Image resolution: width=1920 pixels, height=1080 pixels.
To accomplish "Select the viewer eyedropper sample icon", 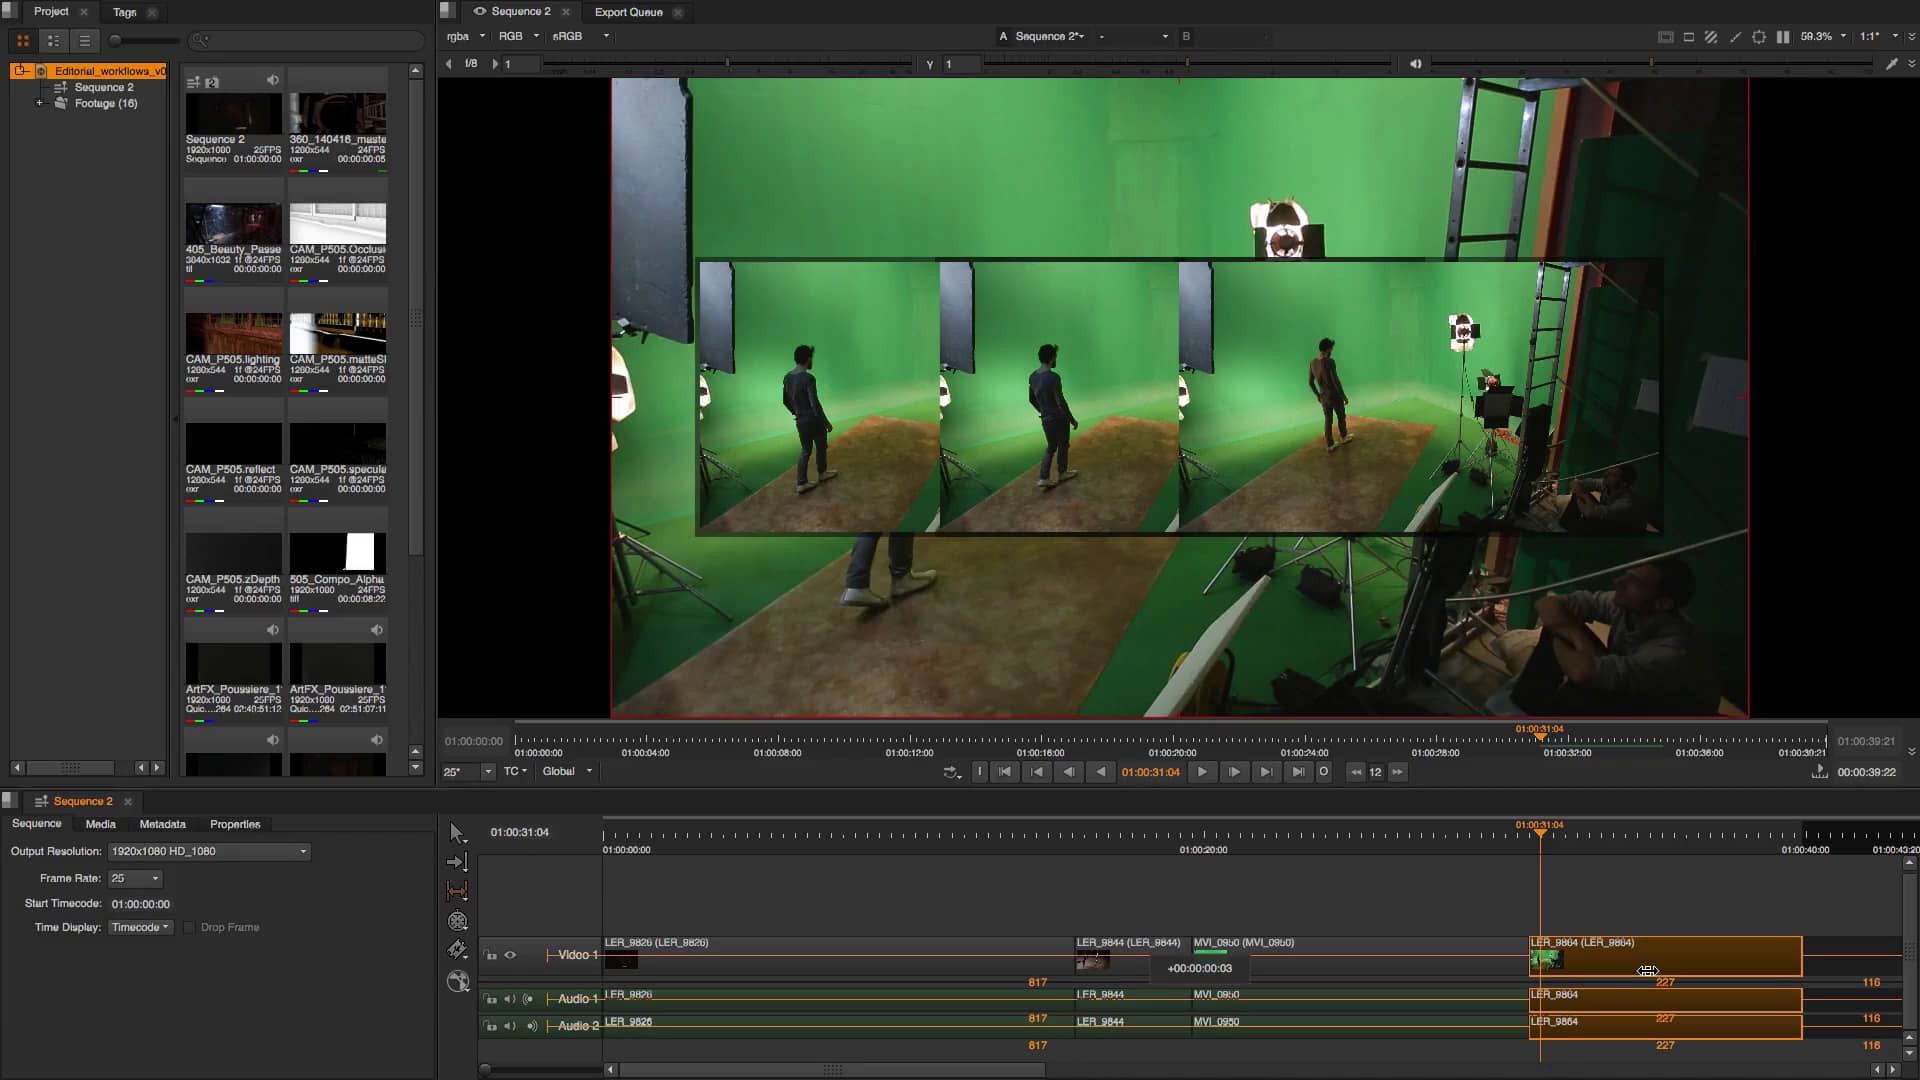I will point(1736,36).
